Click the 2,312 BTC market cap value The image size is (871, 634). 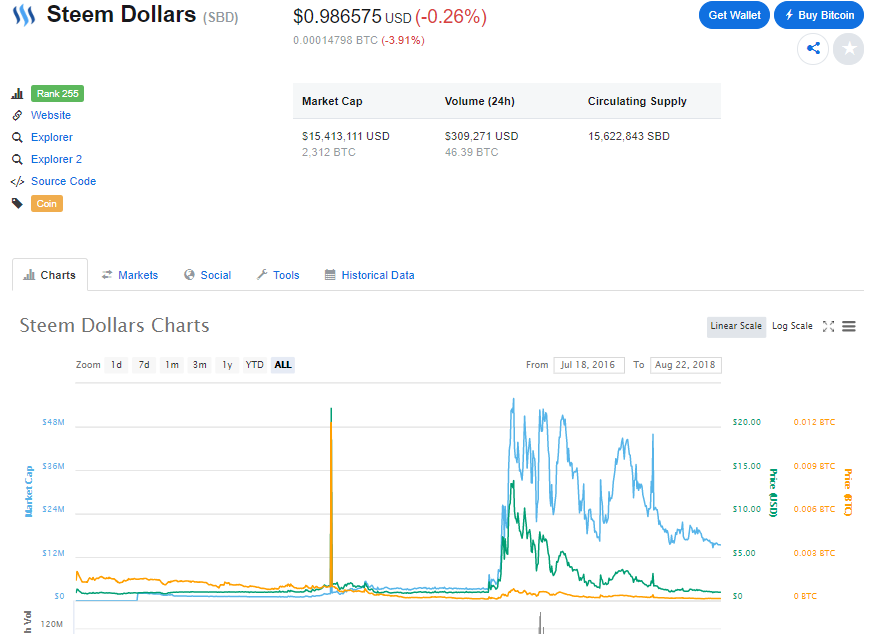[329, 152]
